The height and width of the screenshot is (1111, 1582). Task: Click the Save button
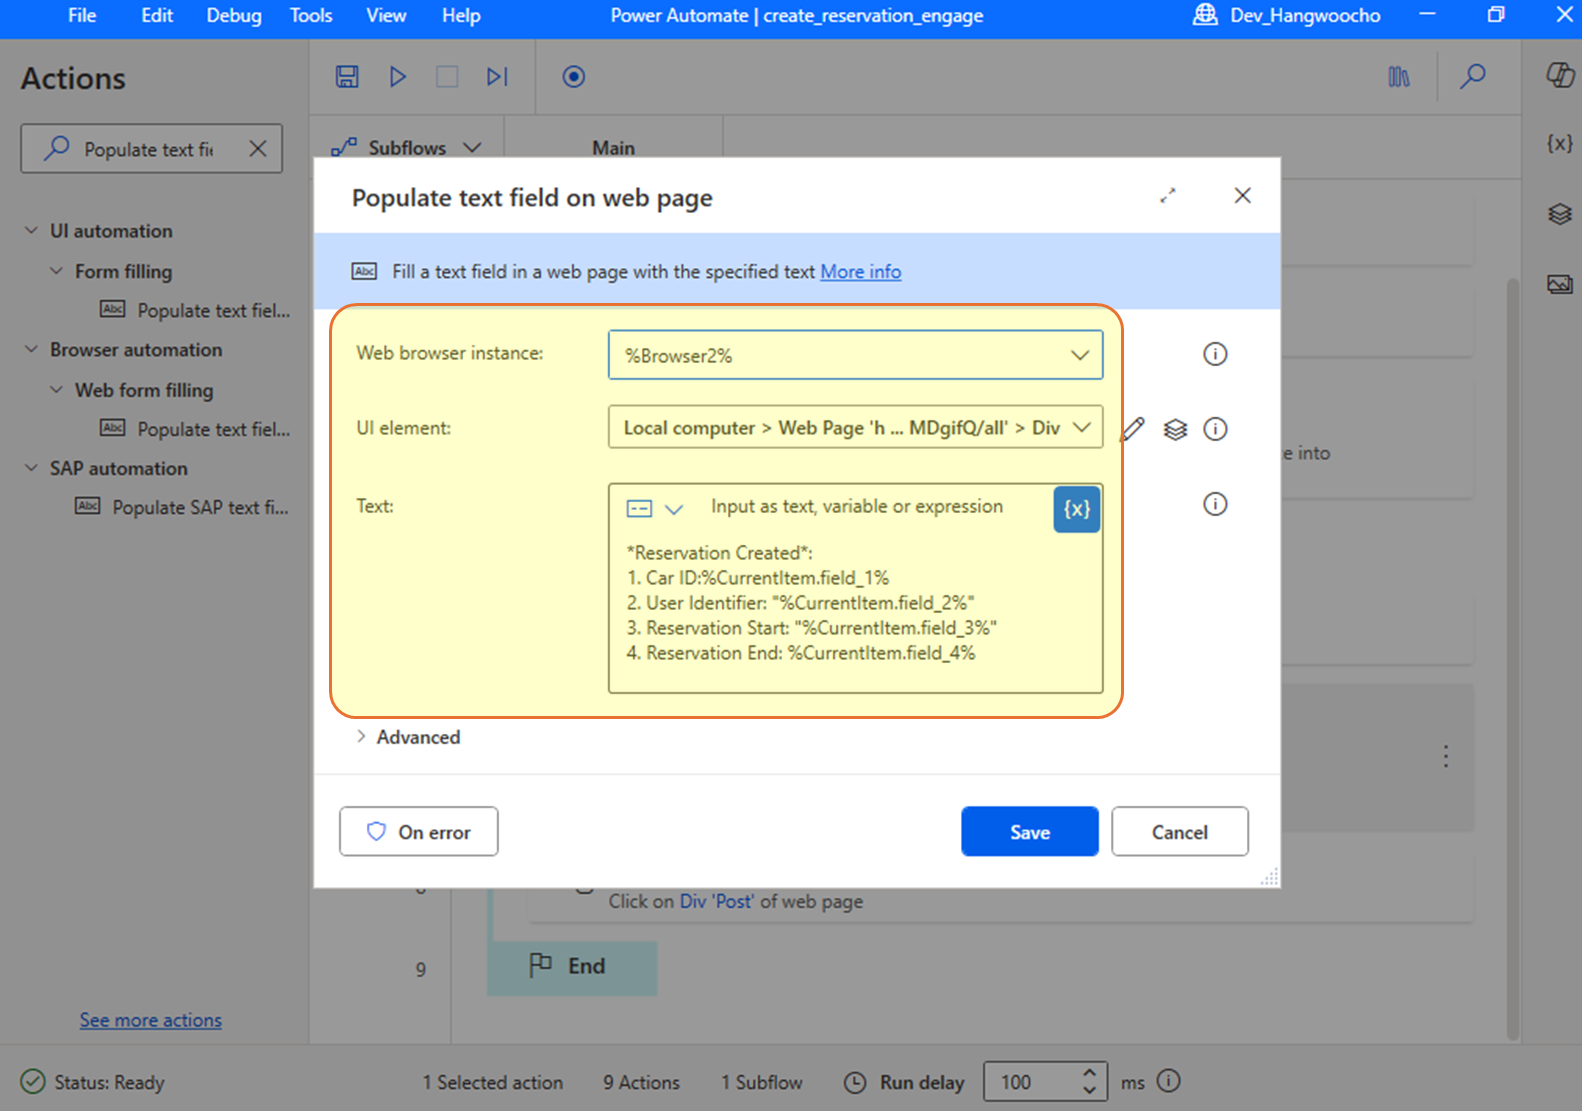pos(1030,832)
